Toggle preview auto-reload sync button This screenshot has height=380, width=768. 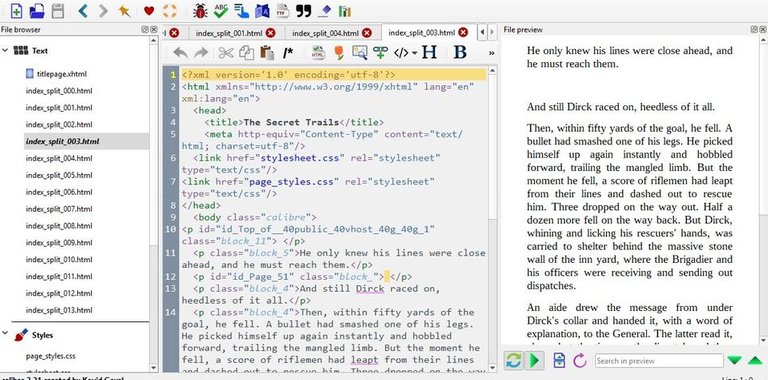pyautogui.click(x=513, y=361)
